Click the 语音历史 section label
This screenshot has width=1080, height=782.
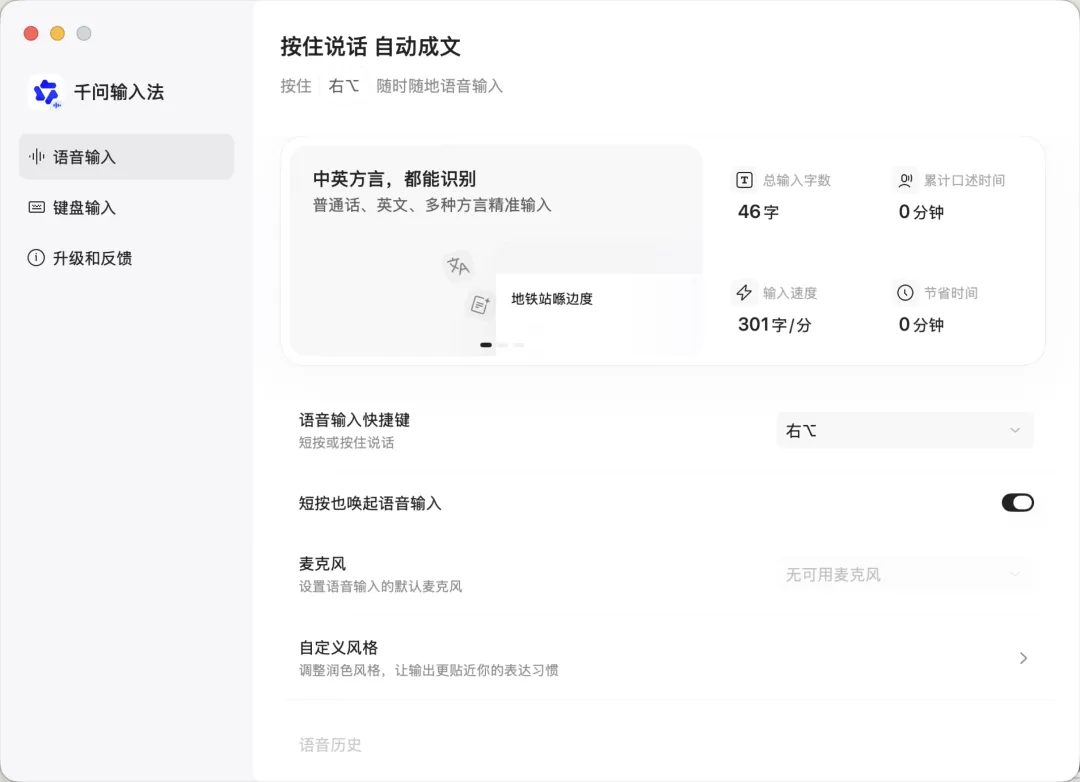tap(330, 745)
